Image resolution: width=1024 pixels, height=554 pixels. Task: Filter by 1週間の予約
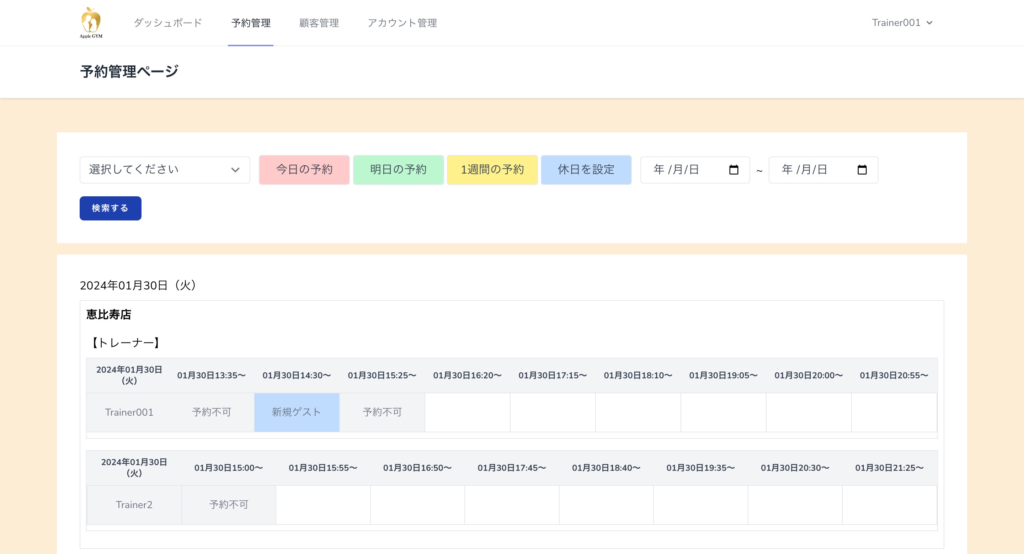492,170
